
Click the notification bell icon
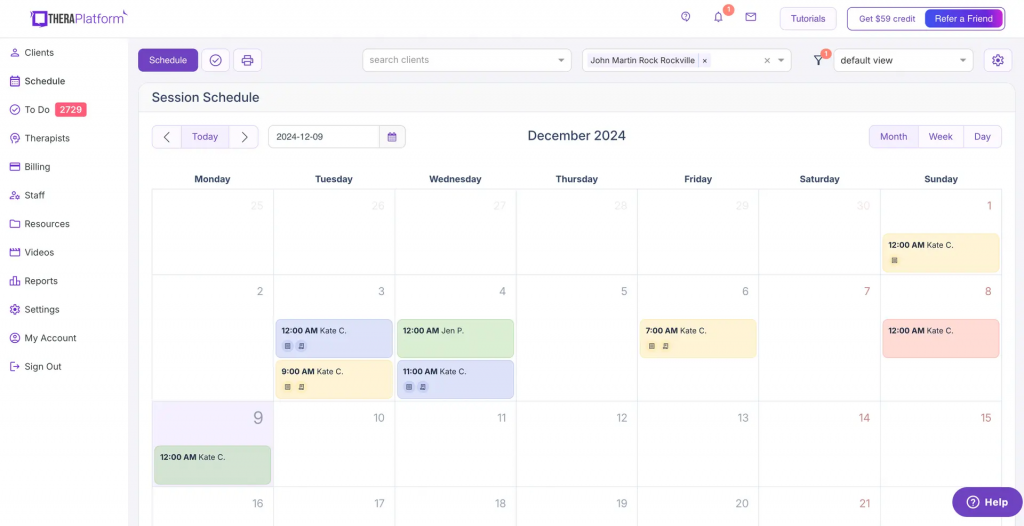pyautogui.click(x=718, y=18)
